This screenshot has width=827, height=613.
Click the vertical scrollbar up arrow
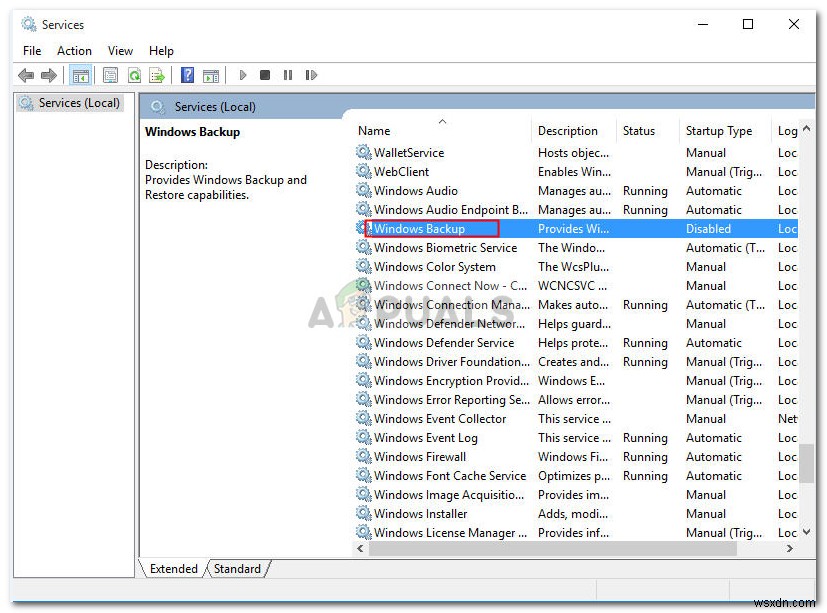(x=806, y=128)
